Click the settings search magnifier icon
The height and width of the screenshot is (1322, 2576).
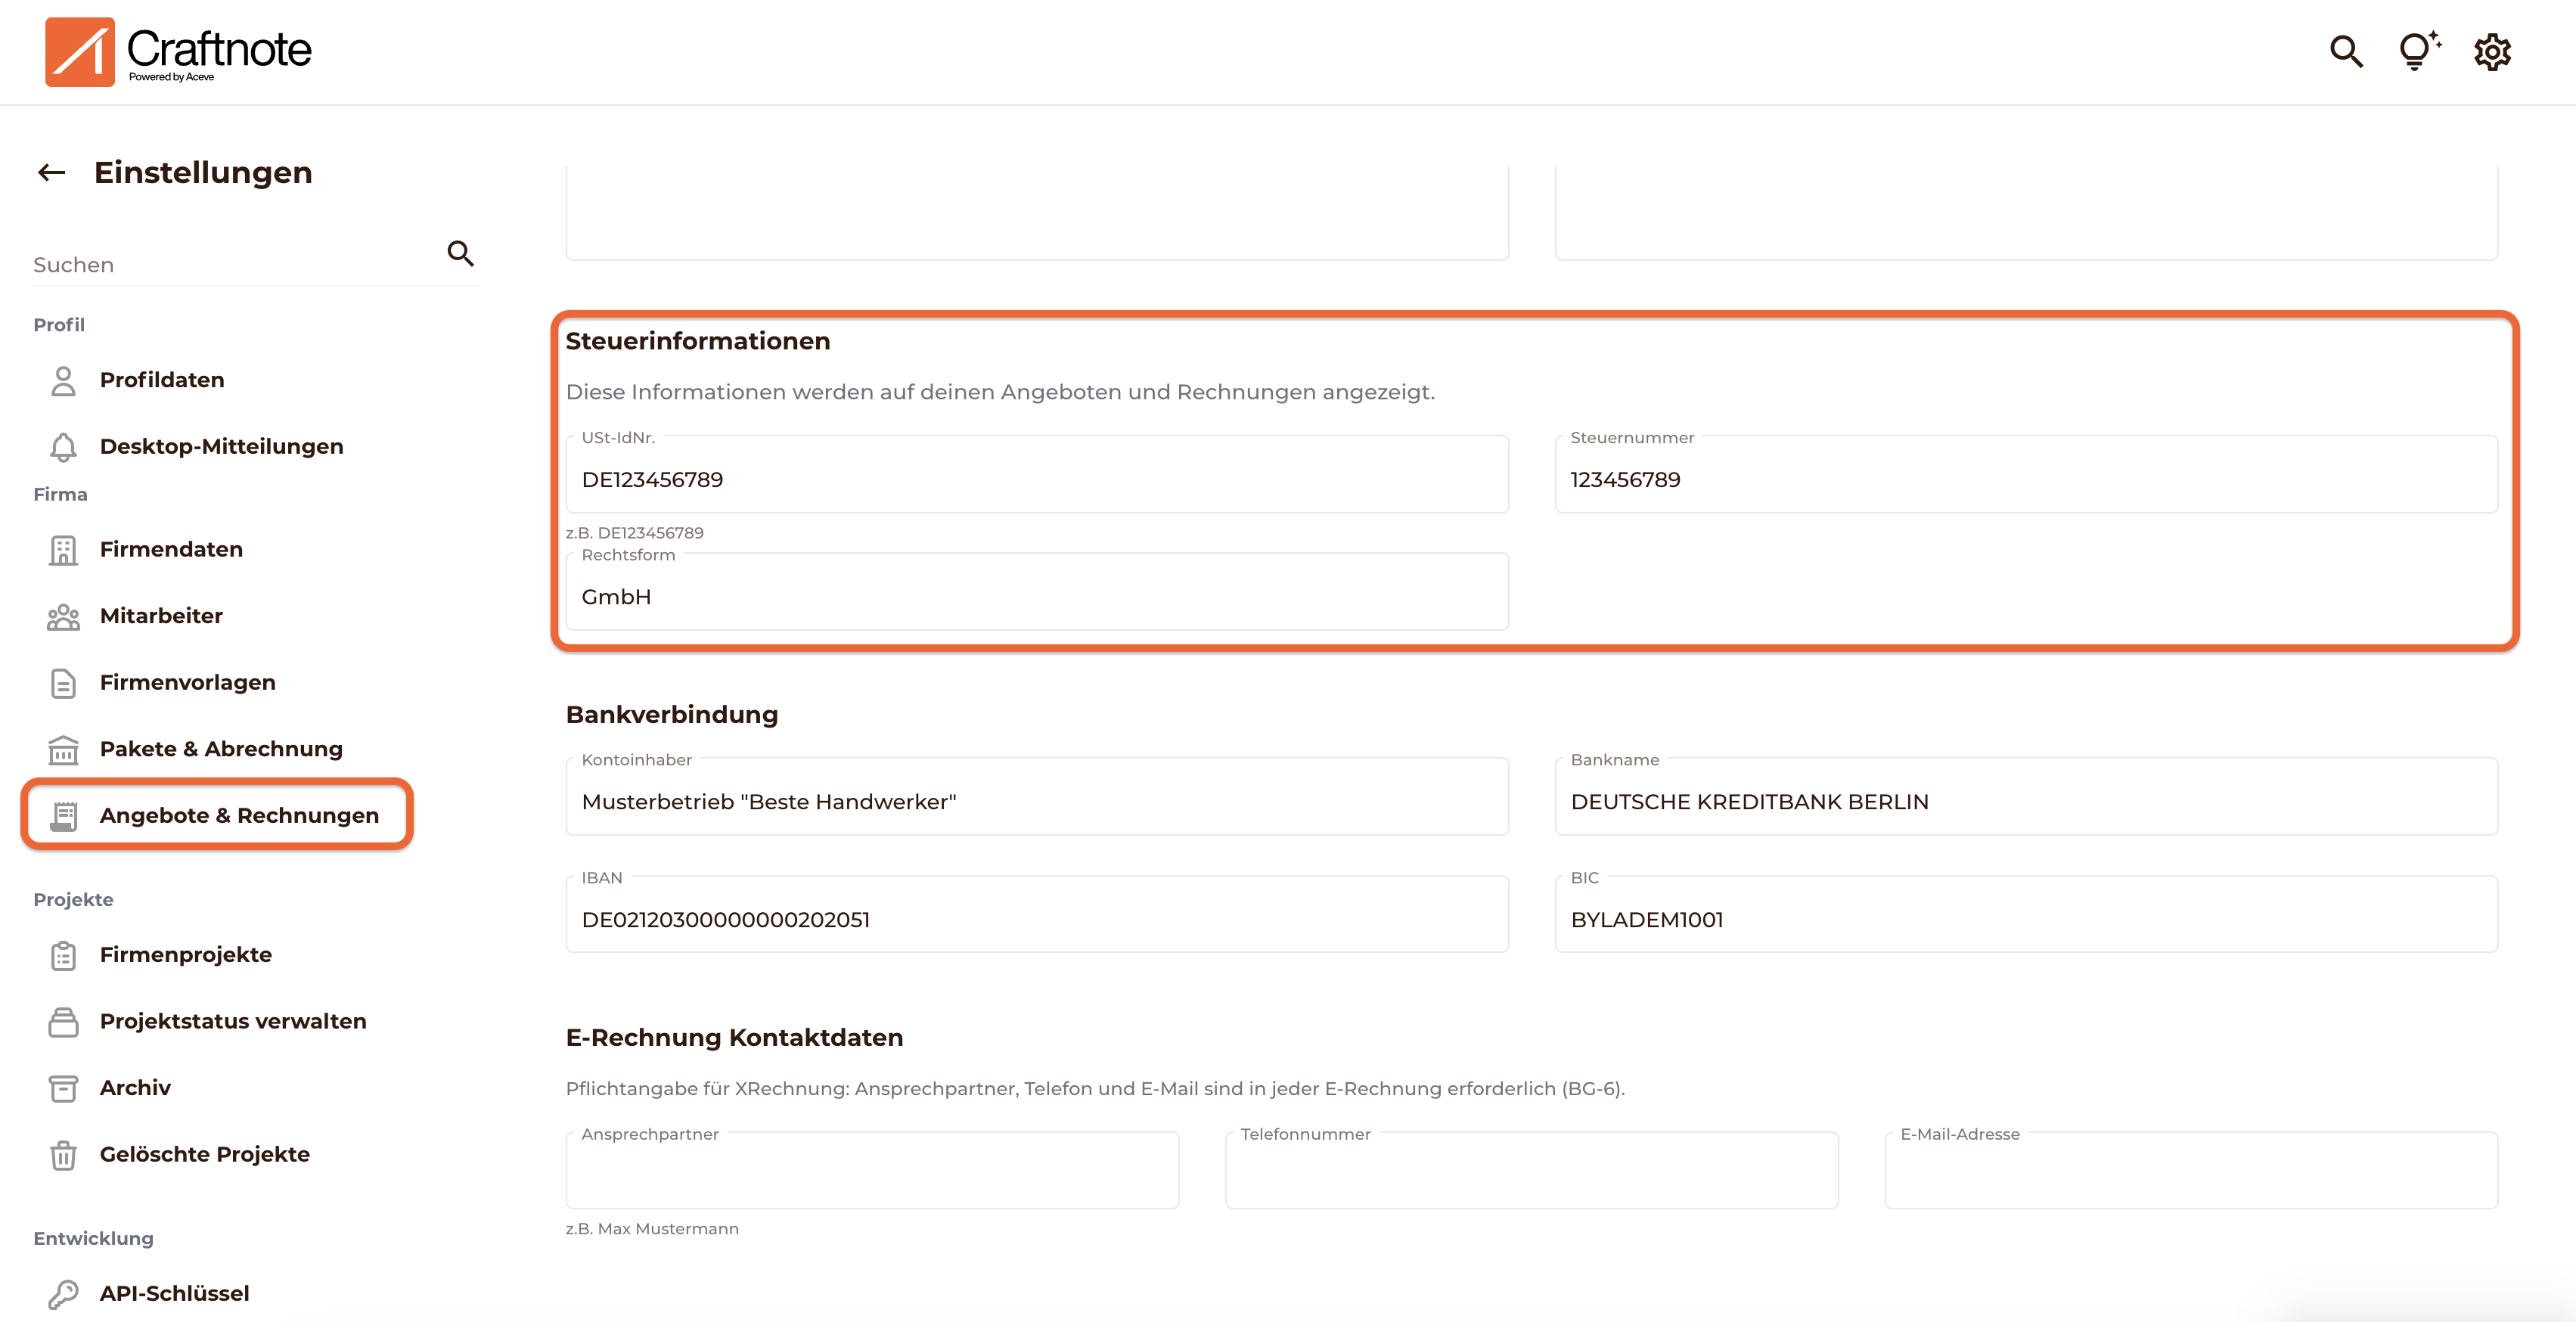coord(460,254)
